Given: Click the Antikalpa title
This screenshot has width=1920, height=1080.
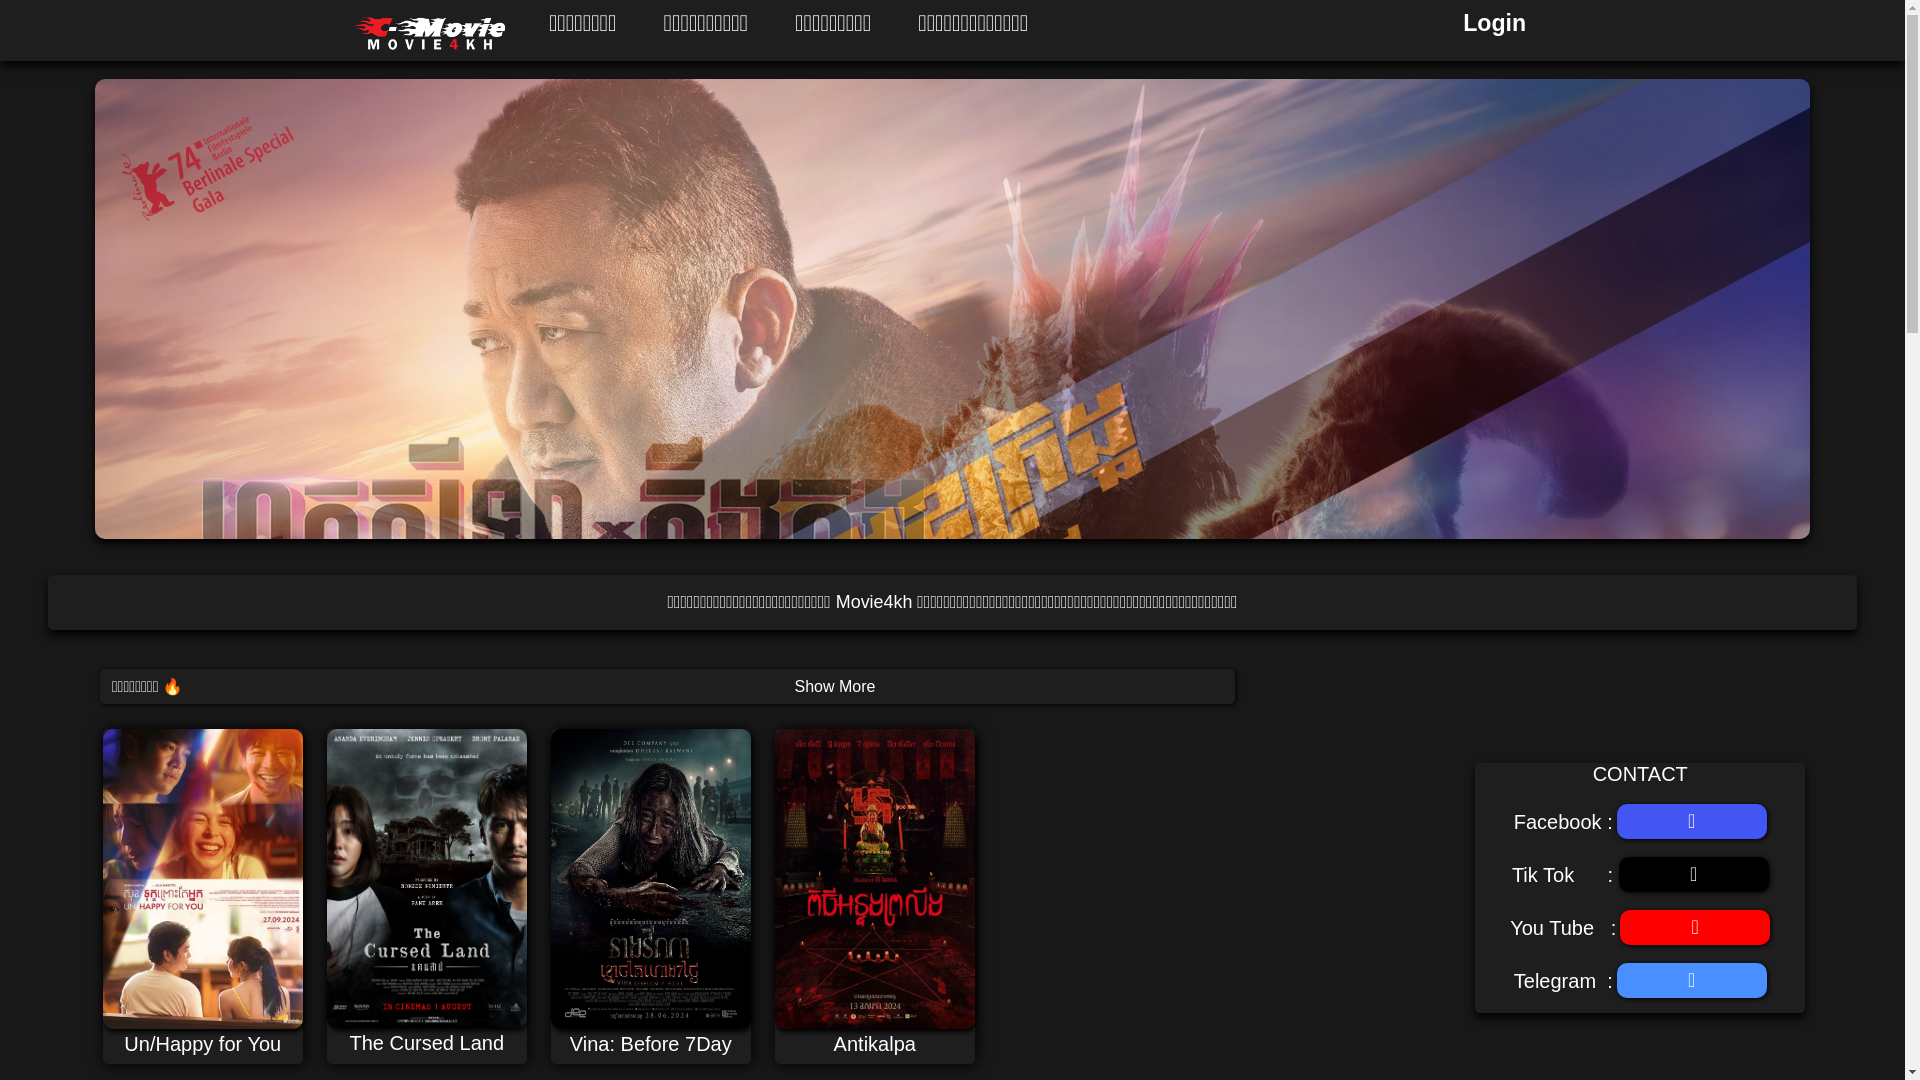Looking at the screenshot, I should [x=875, y=1044].
